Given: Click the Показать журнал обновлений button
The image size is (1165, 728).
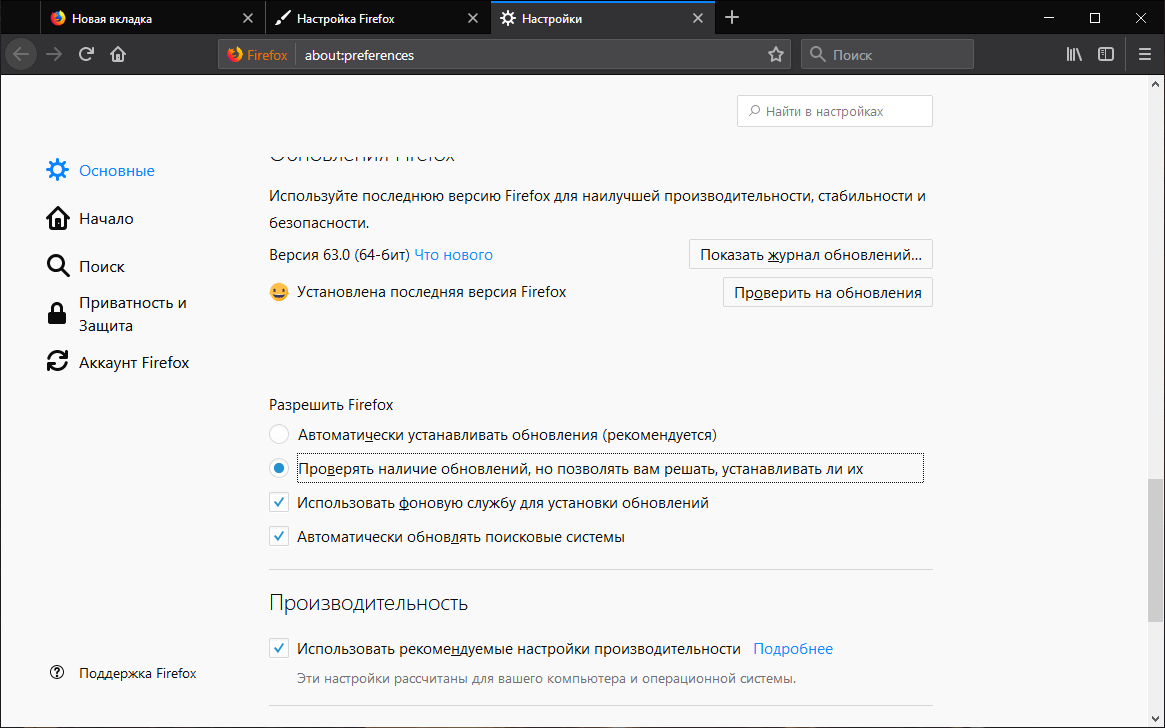Looking at the screenshot, I should coord(810,254).
